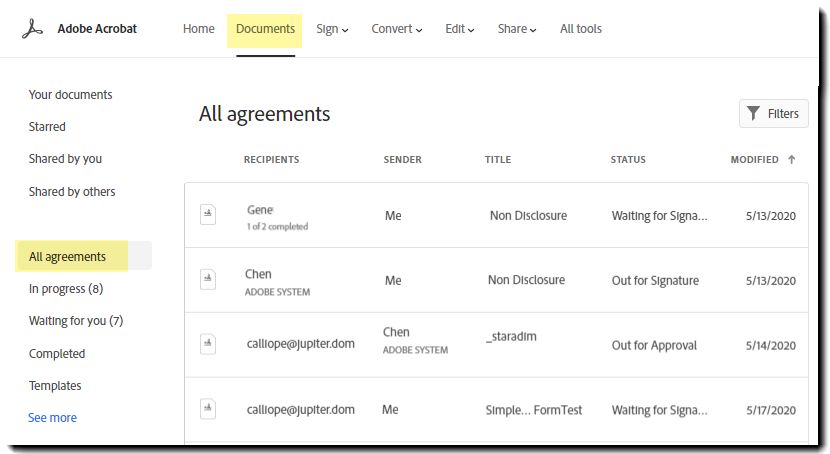Open Your documents in sidebar
The width and height of the screenshot is (830, 454).
click(x=70, y=95)
